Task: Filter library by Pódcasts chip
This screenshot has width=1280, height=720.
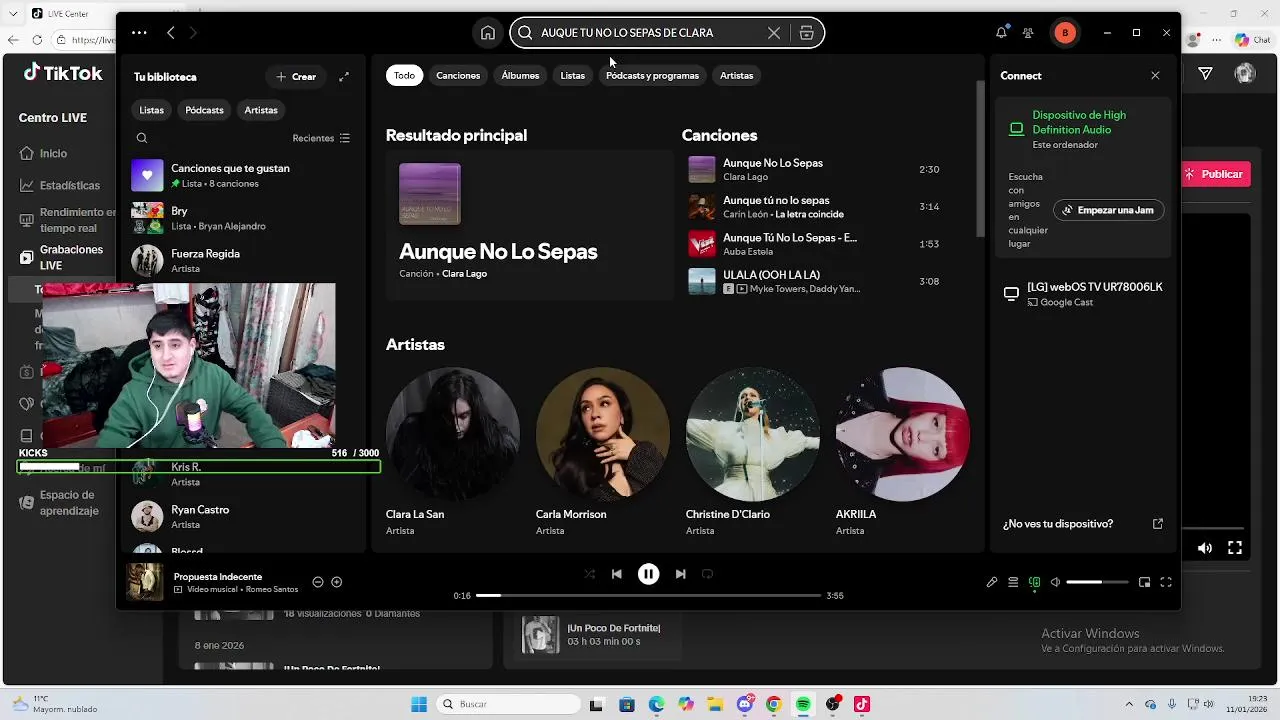Action: (x=204, y=110)
